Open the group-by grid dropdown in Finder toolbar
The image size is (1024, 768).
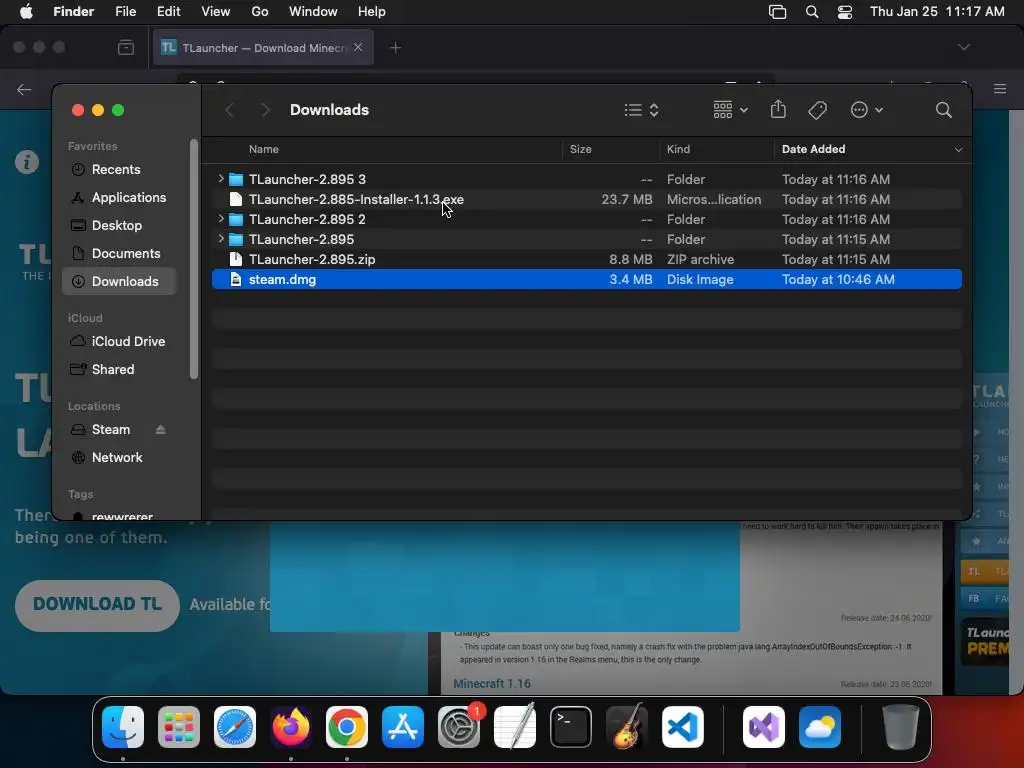[730, 110]
